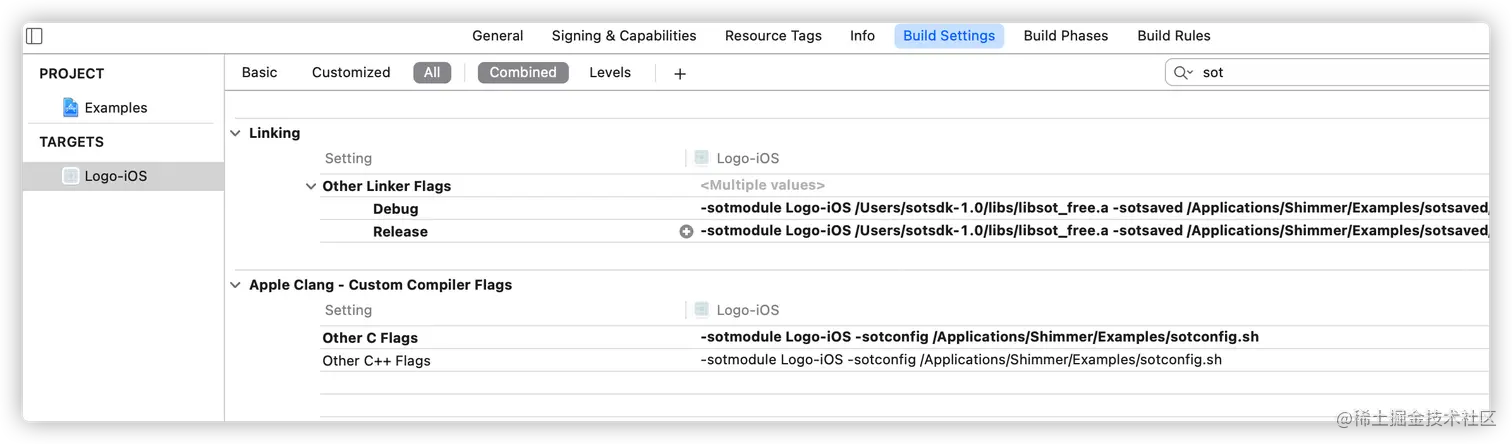Switch view to Levels
This screenshot has height=444, width=1512.
(x=610, y=72)
